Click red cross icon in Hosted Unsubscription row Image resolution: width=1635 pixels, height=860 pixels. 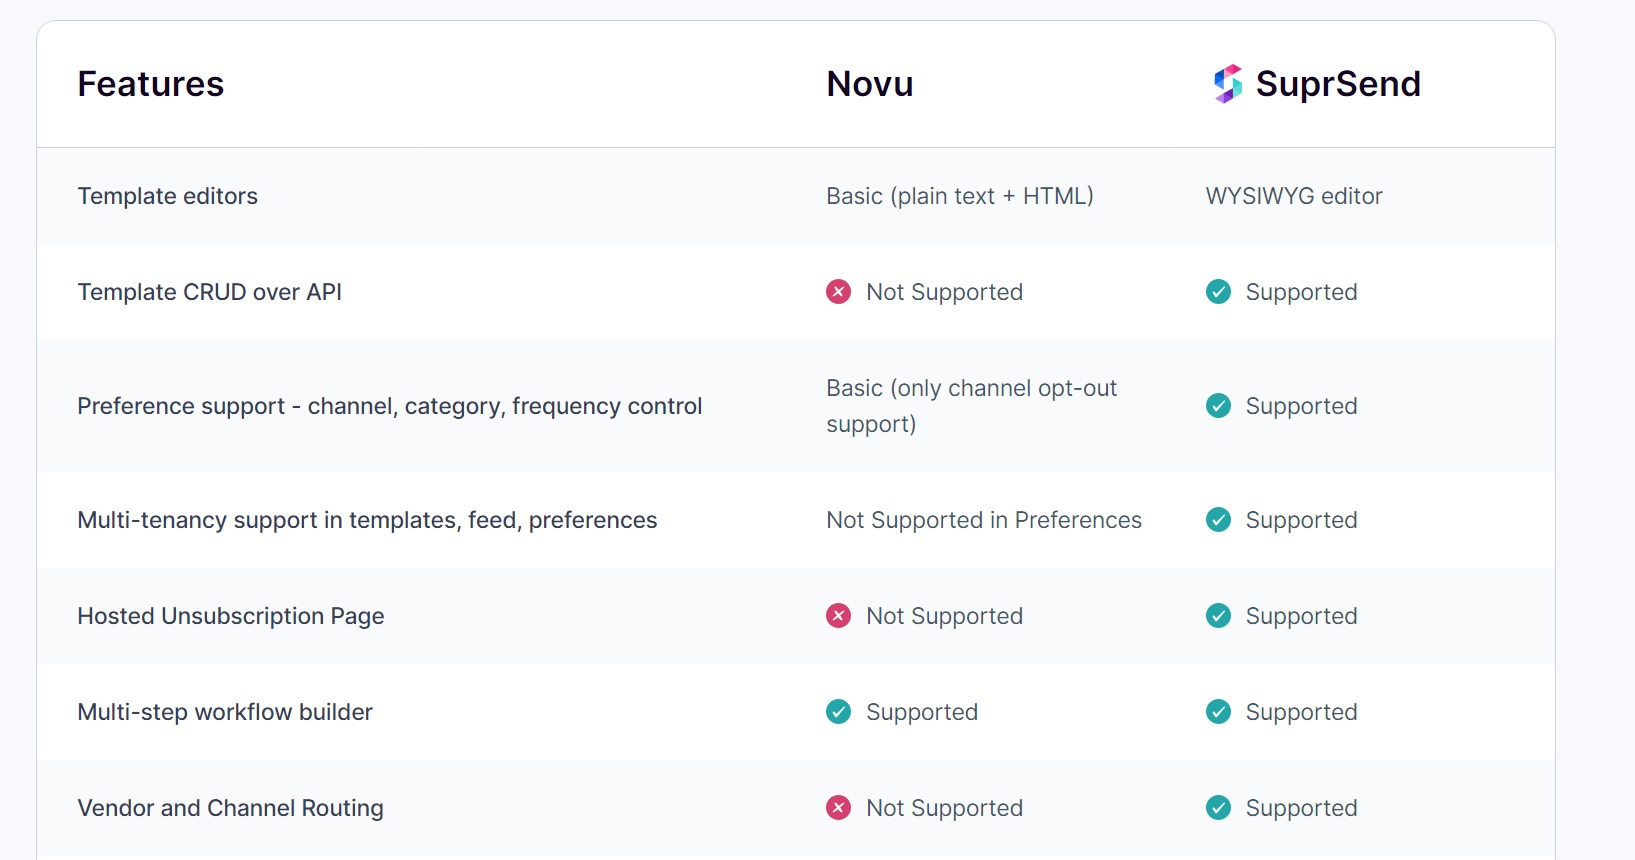point(838,616)
